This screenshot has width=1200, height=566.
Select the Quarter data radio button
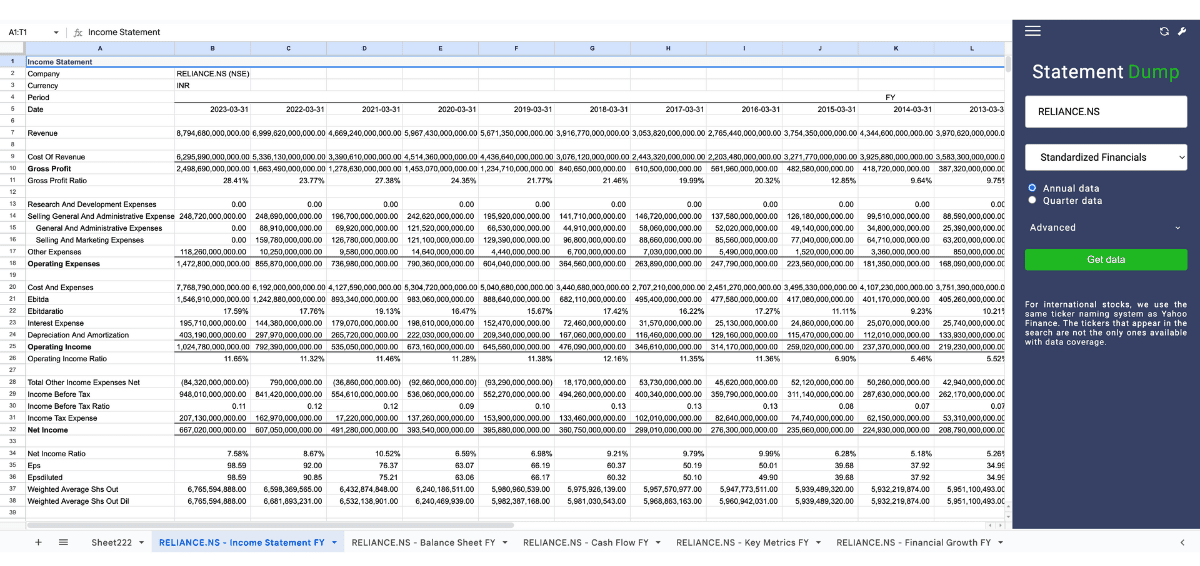coord(1032,200)
